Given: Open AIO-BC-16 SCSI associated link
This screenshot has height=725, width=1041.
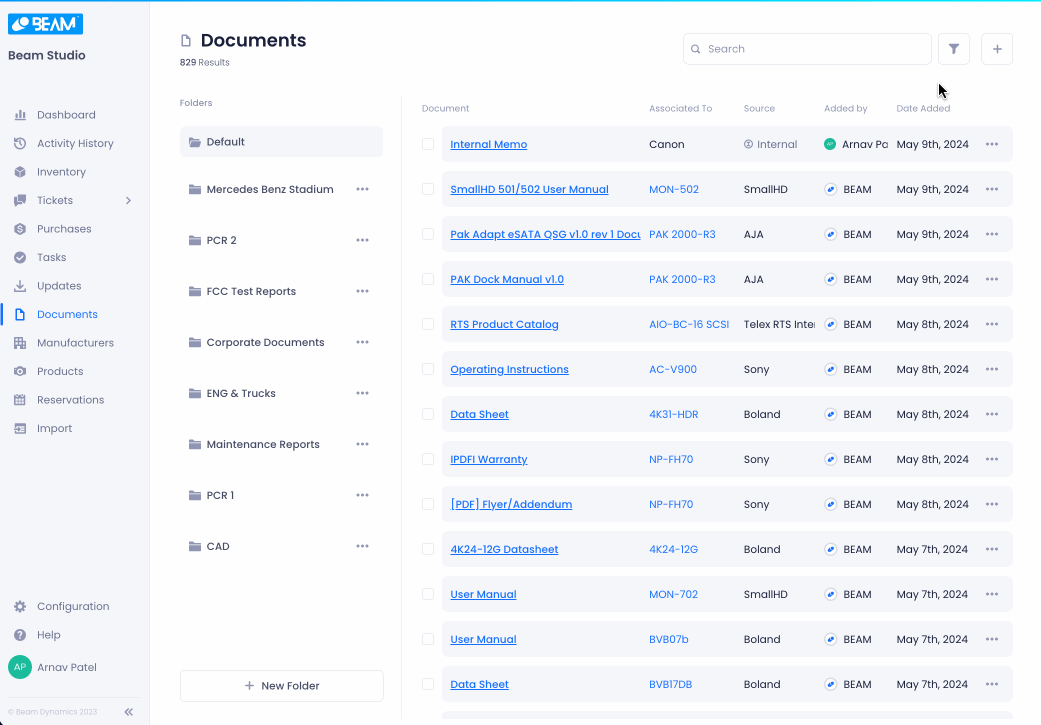Looking at the screenshot, I should pyautogui.click(x=688, y=324).
